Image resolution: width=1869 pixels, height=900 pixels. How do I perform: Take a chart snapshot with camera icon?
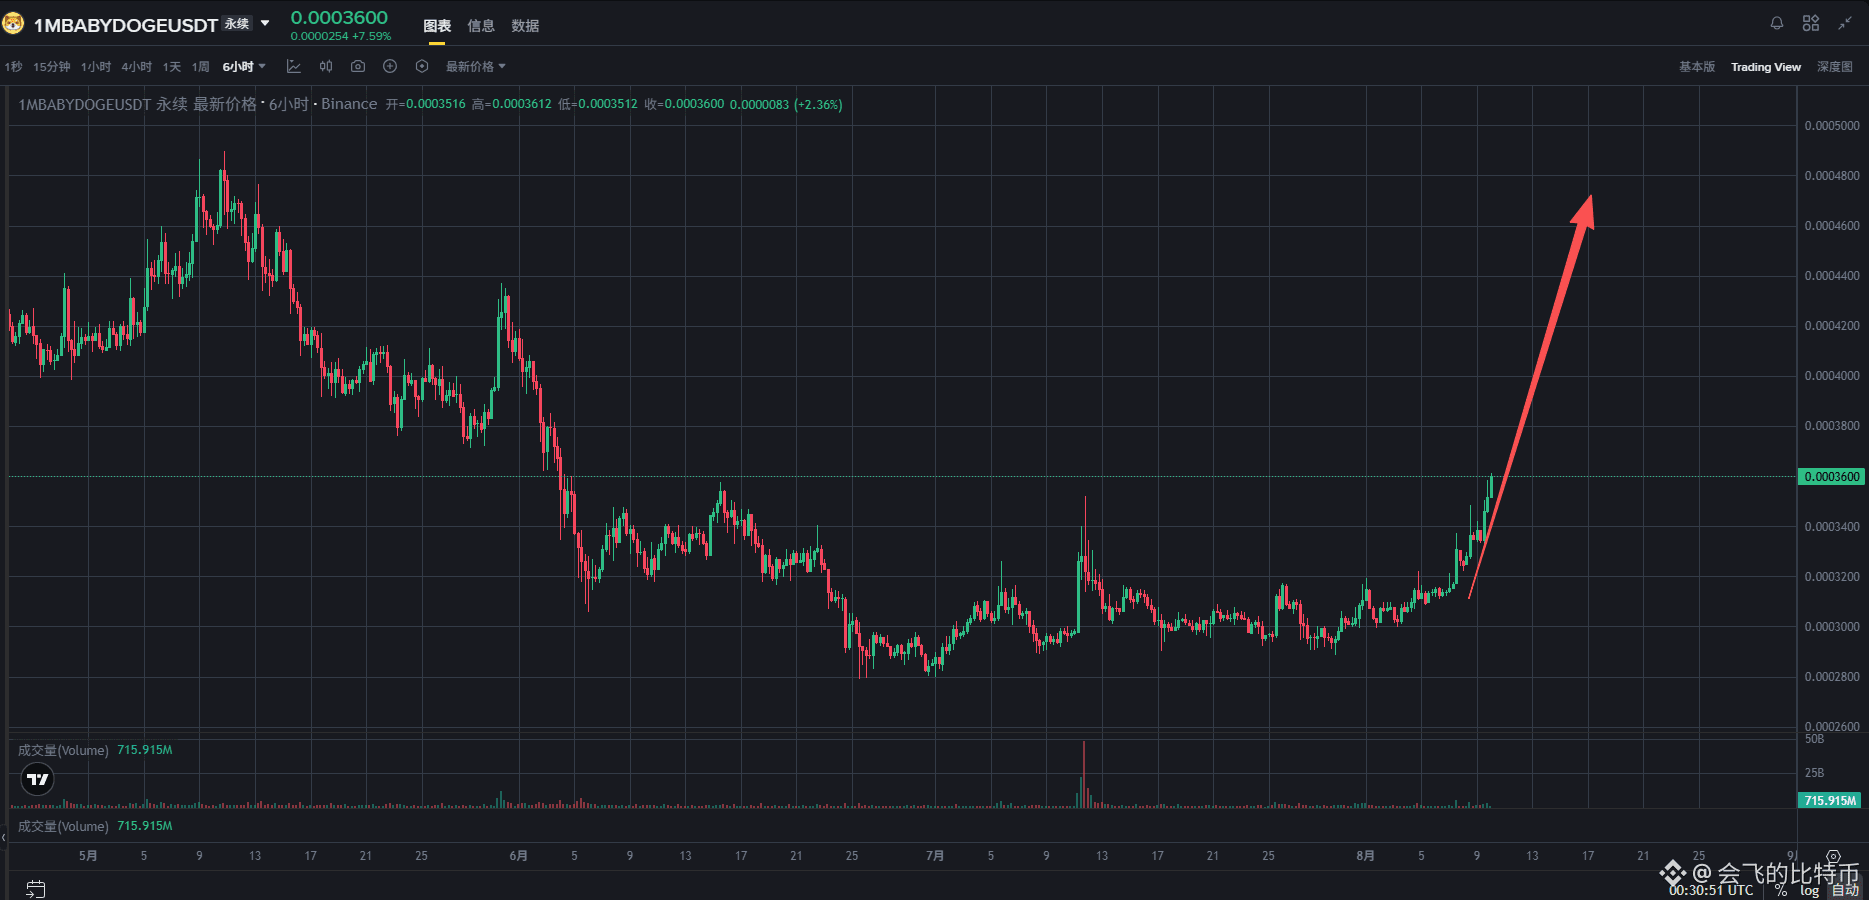pyautogui.click(x=358, y=67)
